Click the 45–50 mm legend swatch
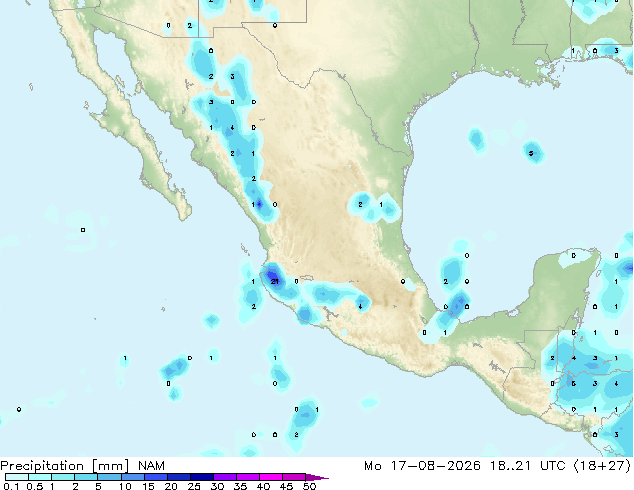The width and height of the screenshot is (634, 490). click(294, 477)
